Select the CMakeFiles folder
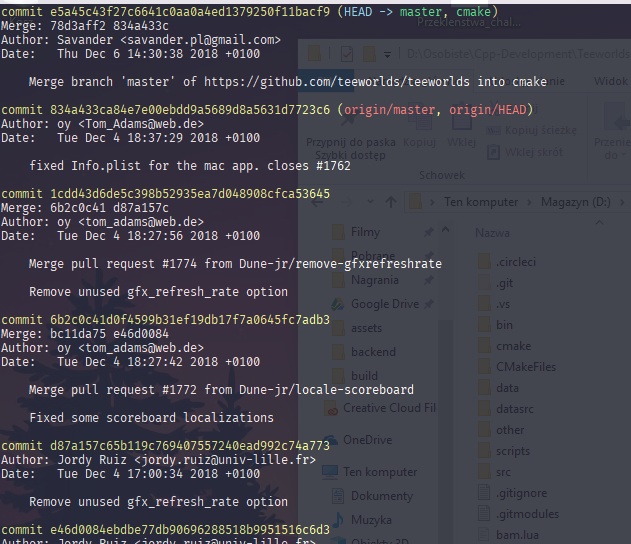631x544 pixels. [x=525, y=367]
